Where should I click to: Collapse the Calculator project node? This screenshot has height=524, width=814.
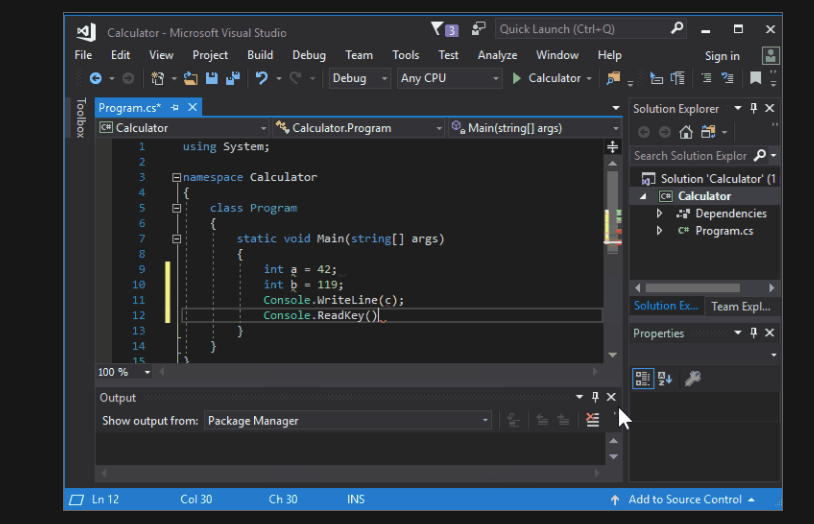[x=643, y=196]
